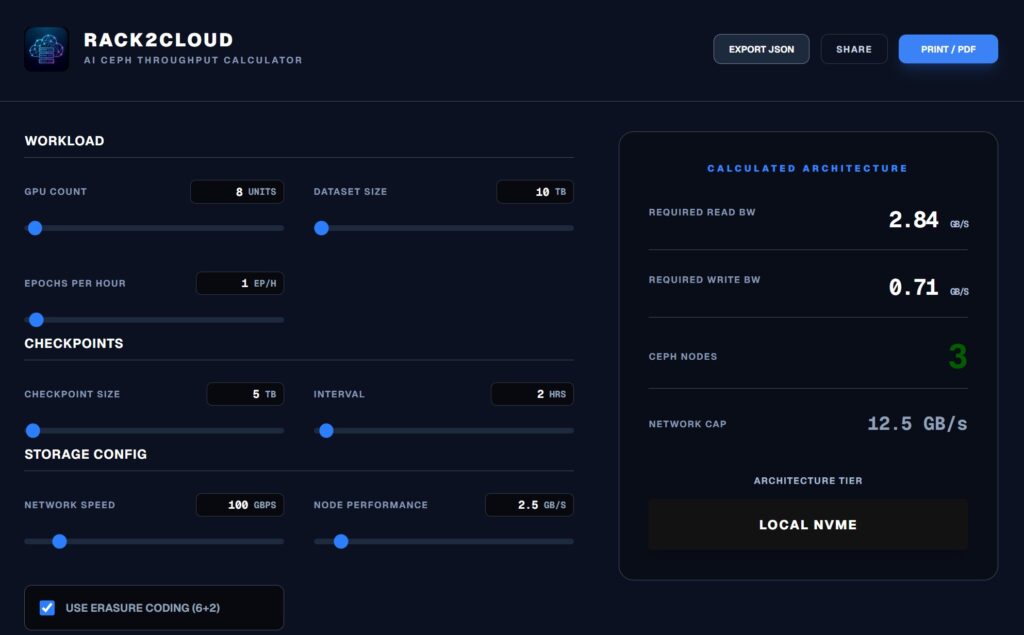Click the SHARE button

853,48
